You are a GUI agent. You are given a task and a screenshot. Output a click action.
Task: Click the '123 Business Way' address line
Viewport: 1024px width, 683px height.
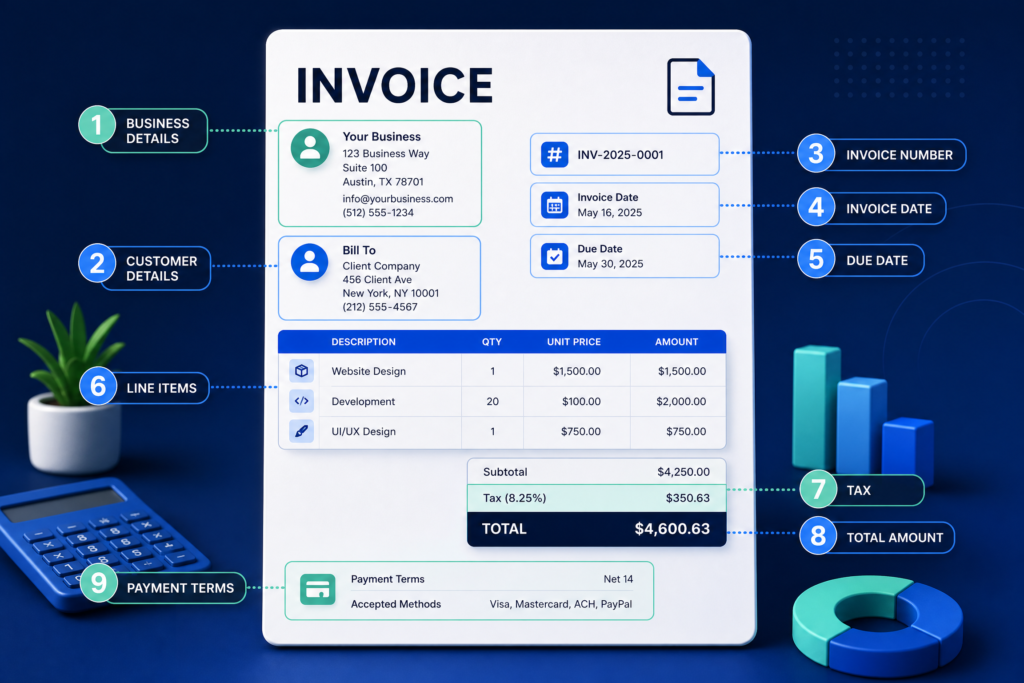(385, 153)
